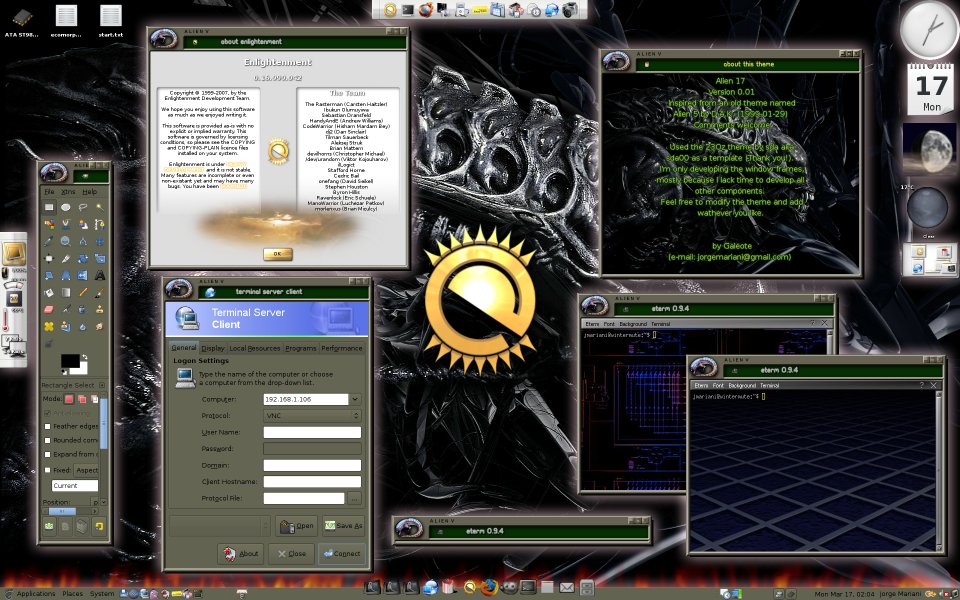Screen dimensions: 960x600
Task: Switch to the Local Resources tab
Action: 254,348
